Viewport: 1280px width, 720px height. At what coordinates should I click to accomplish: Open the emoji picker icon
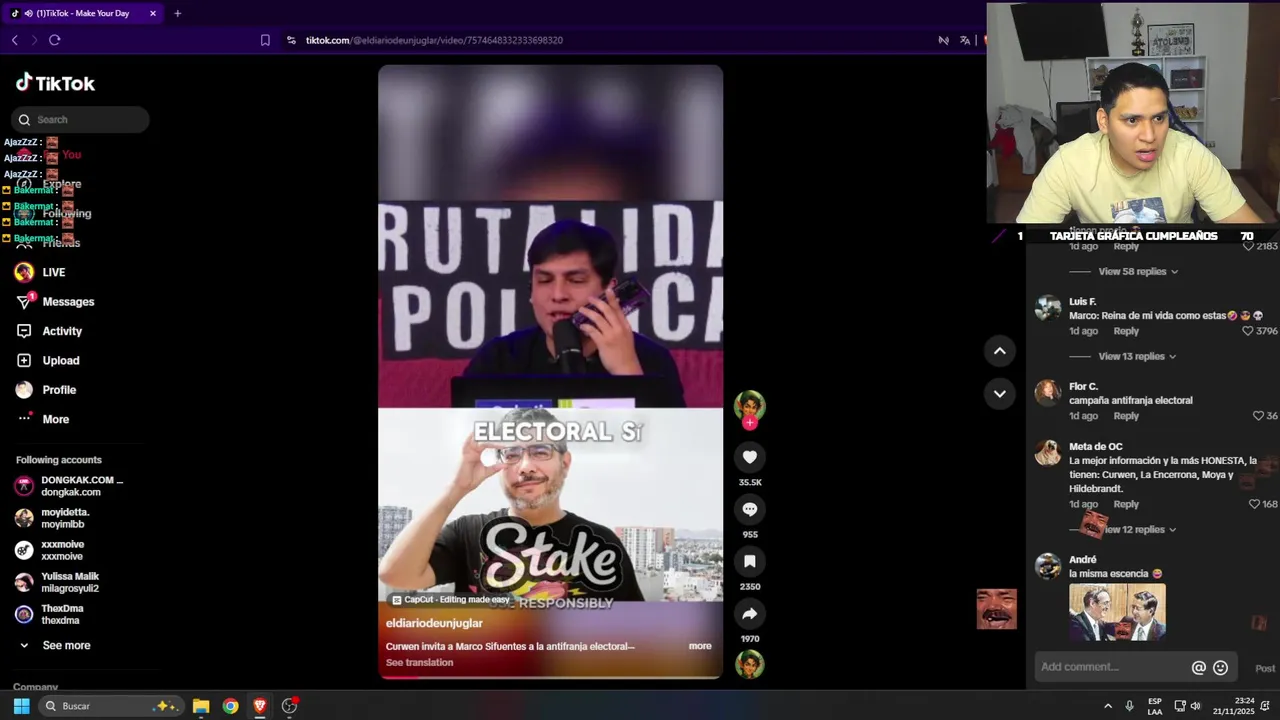(1220, 668)
